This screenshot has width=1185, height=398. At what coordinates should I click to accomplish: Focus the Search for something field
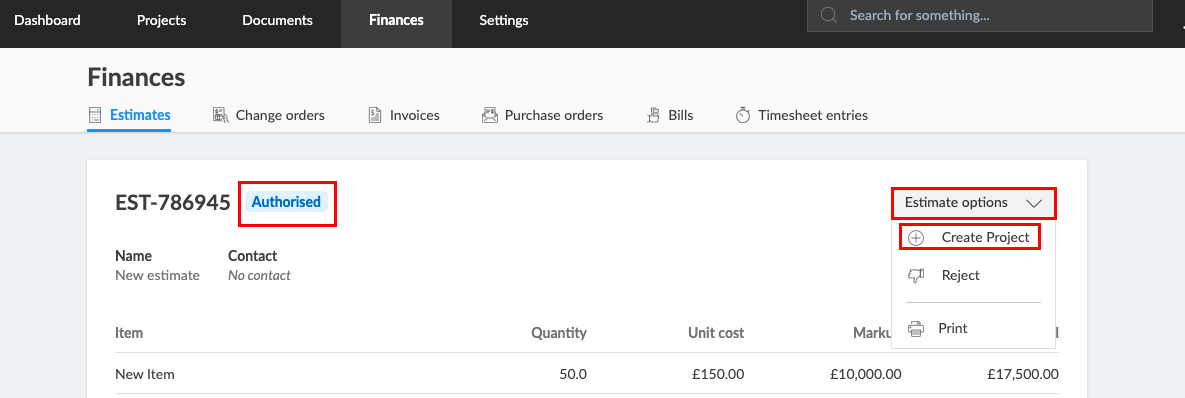979,16
